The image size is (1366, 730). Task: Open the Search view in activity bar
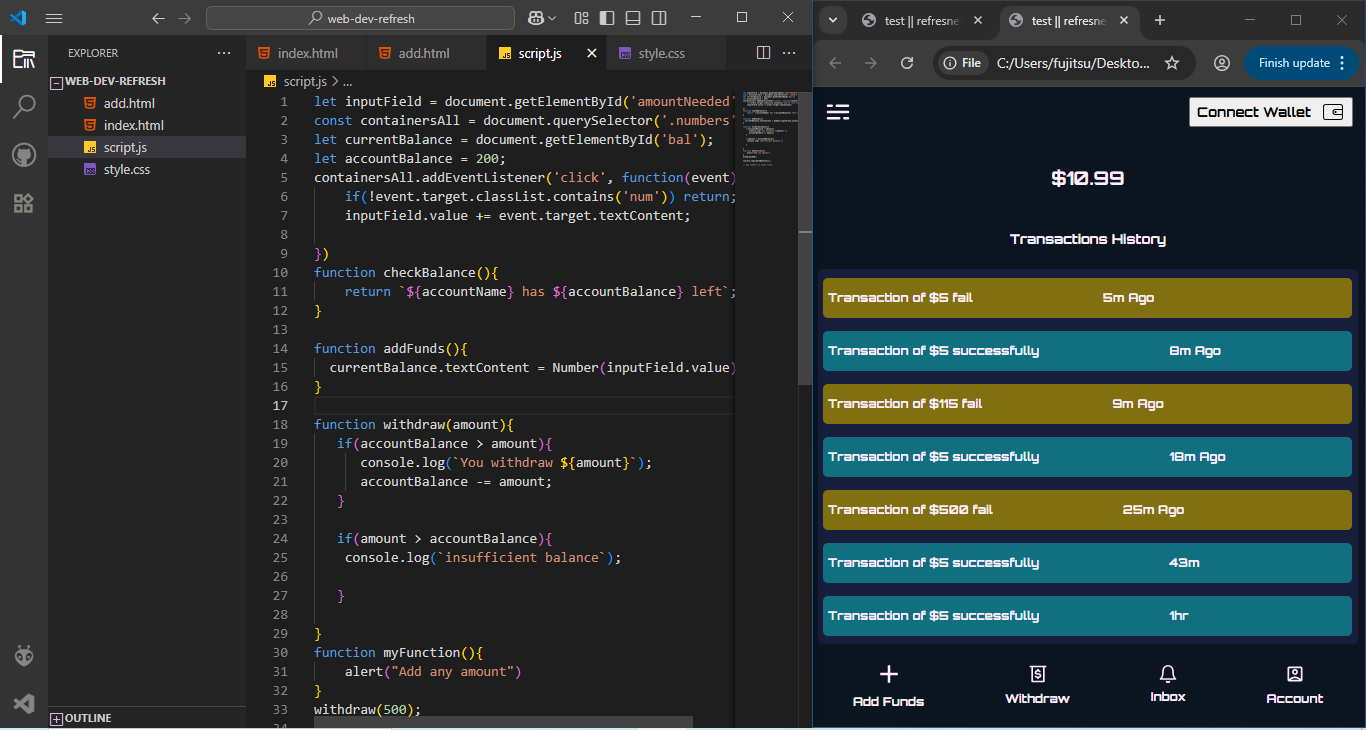pos(24,107)
